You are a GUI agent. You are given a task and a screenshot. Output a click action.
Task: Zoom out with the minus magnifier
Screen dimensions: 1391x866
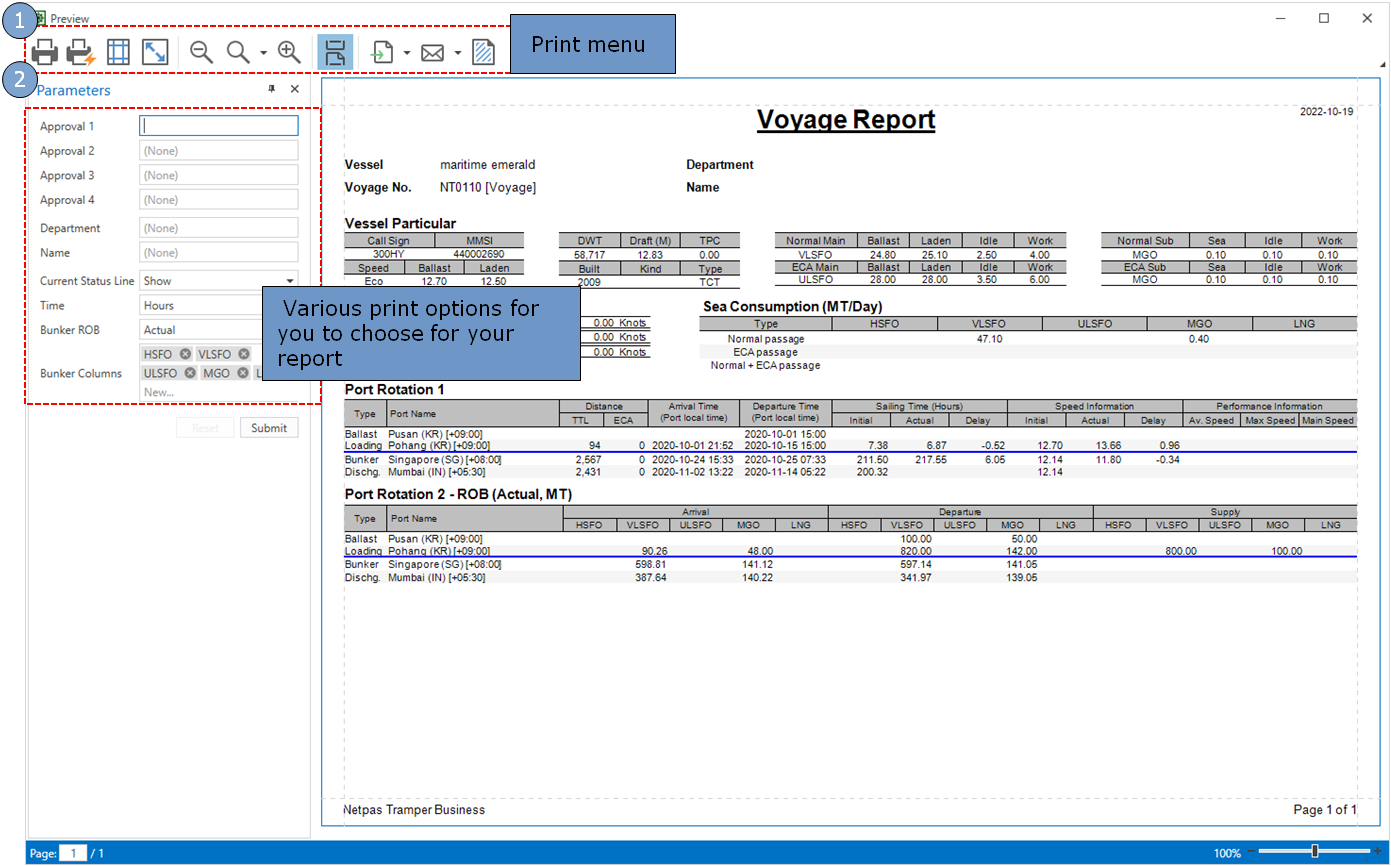click(x=201, y=53)
